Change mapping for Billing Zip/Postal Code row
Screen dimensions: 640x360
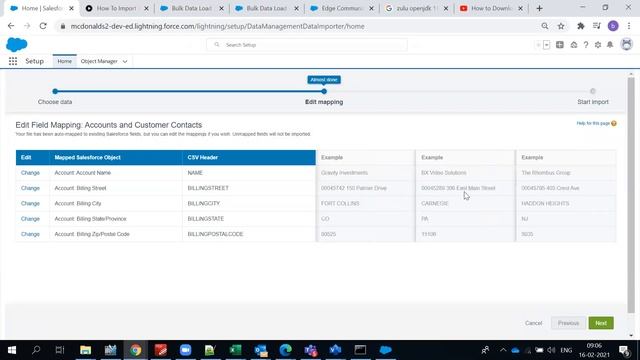click(x=30, y=234)
